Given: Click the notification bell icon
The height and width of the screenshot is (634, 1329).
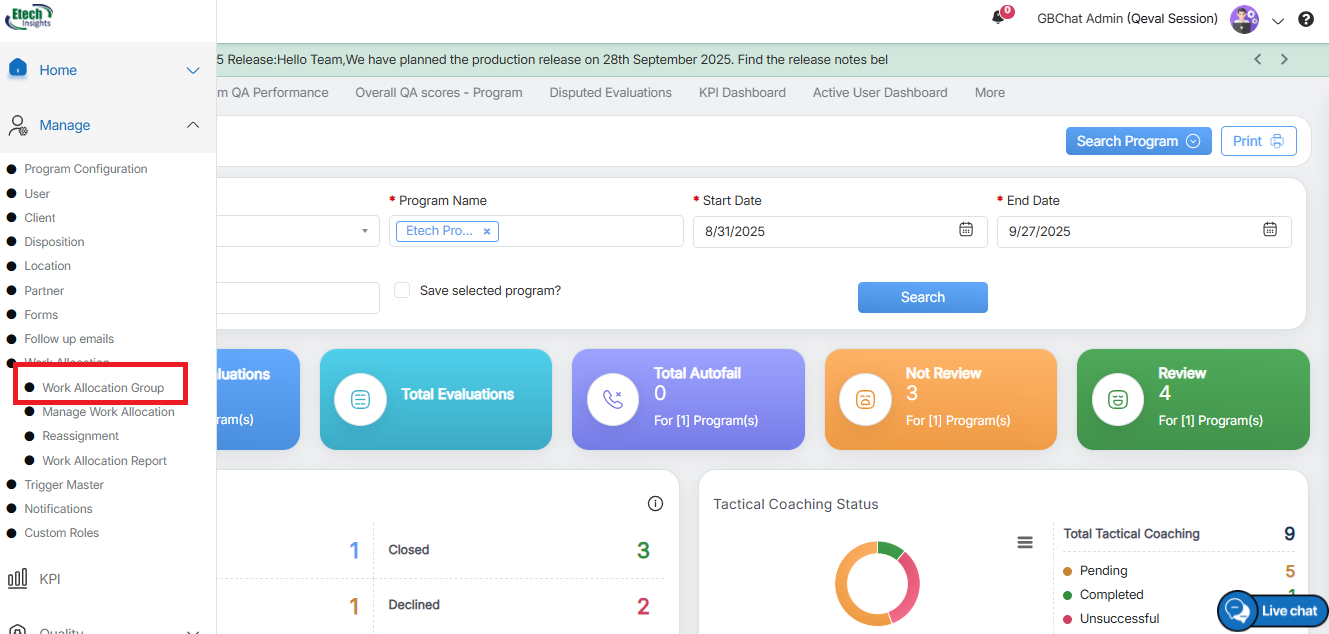Looking at the screenshot, I should tap(998, 18).
